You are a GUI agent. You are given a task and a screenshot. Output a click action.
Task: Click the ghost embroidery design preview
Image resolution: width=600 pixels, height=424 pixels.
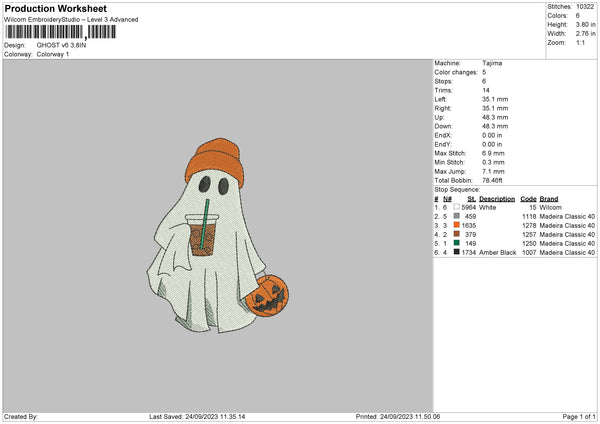(x=217, y=235)
